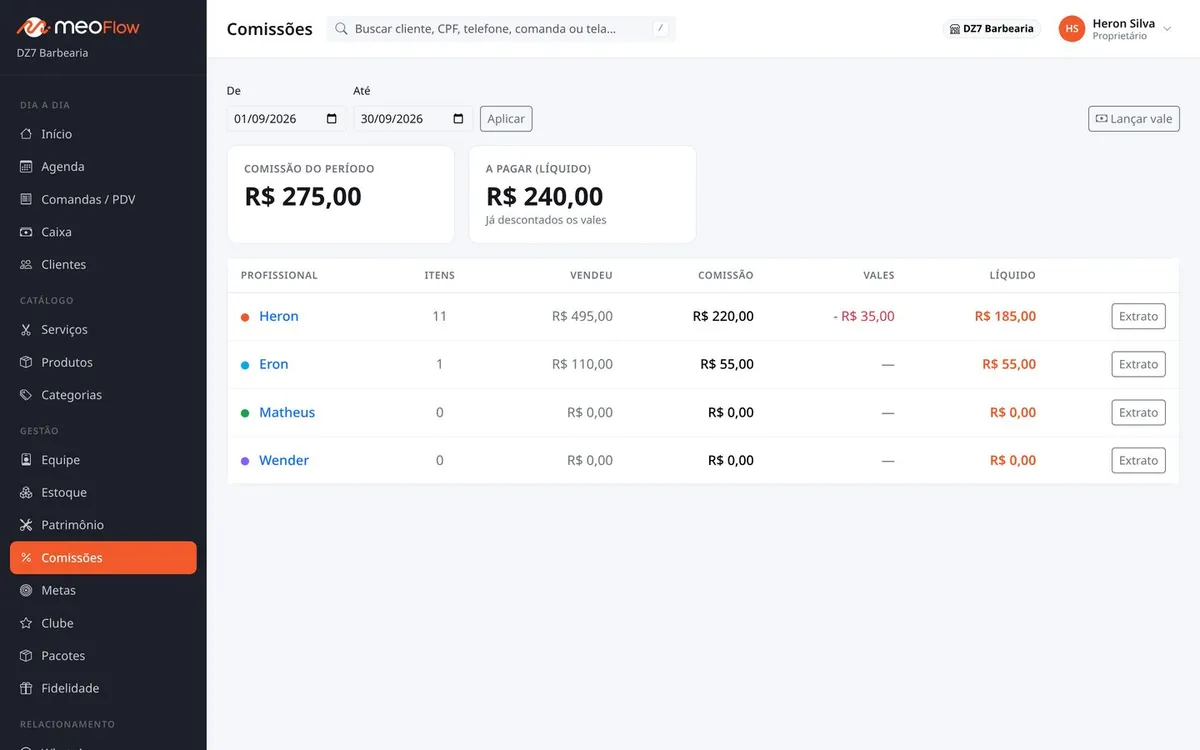Click the Metas target icon
Viewport: 1200px width, 750px height.
[x=26, y=591]
